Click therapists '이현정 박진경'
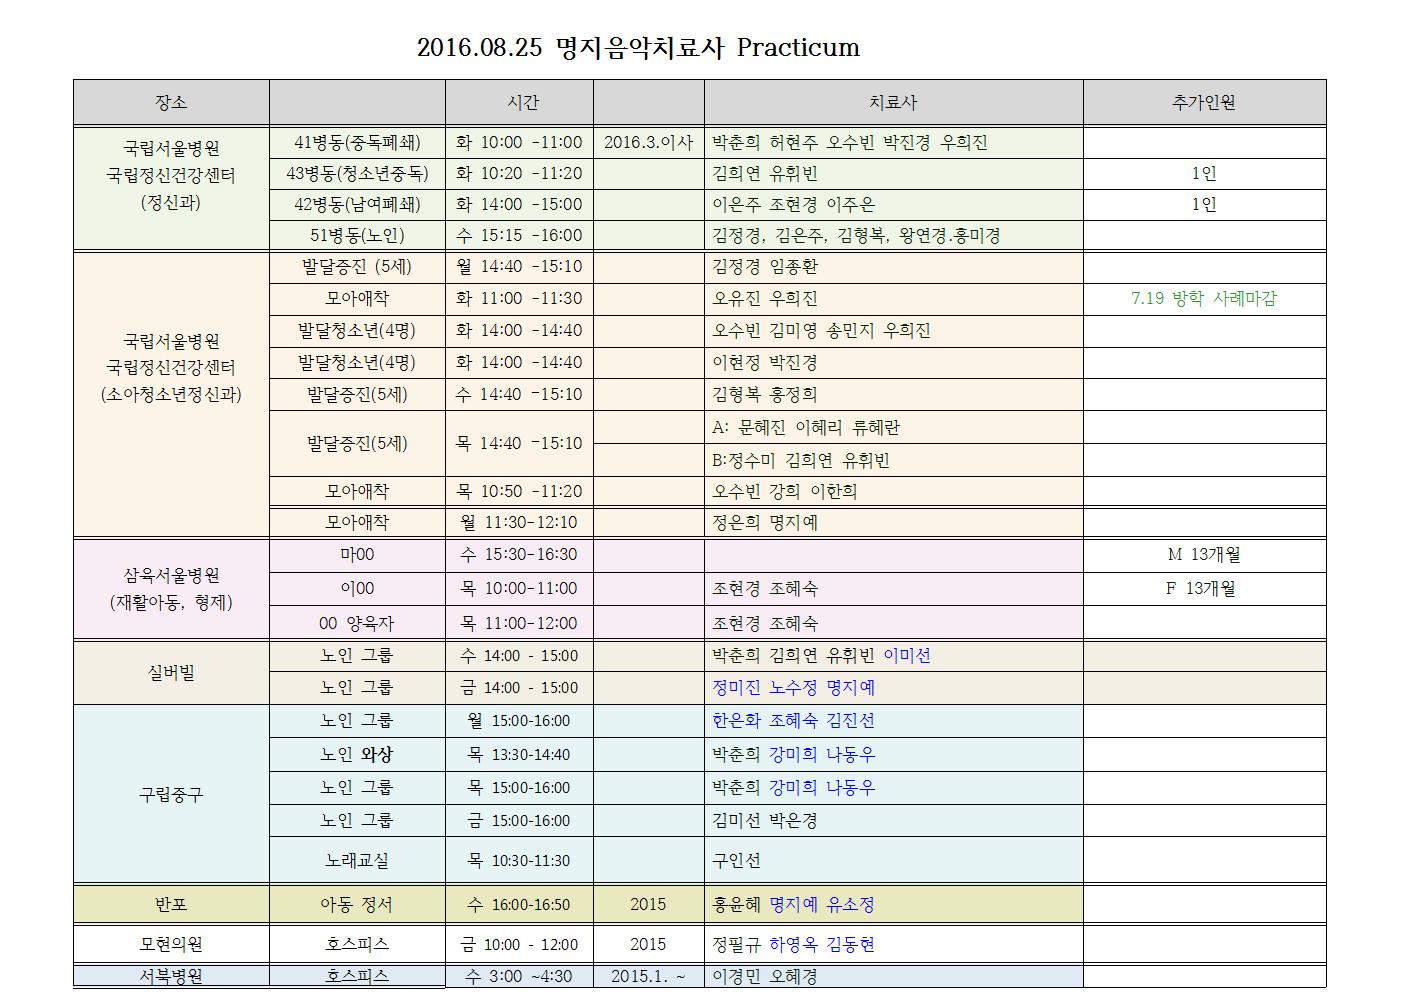The width and height of the screenshot is (1403, 992). [765, 362]
